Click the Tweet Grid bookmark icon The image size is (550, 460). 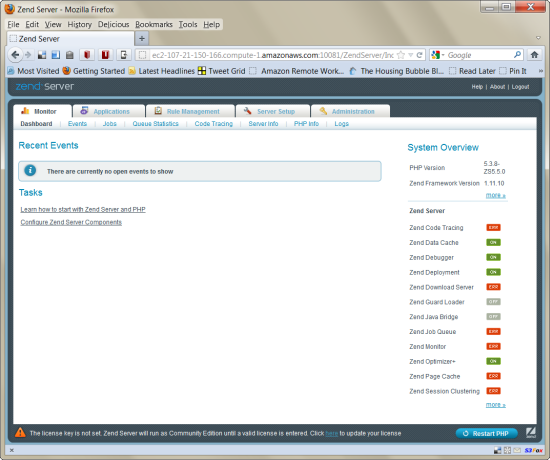click(202, 71)
